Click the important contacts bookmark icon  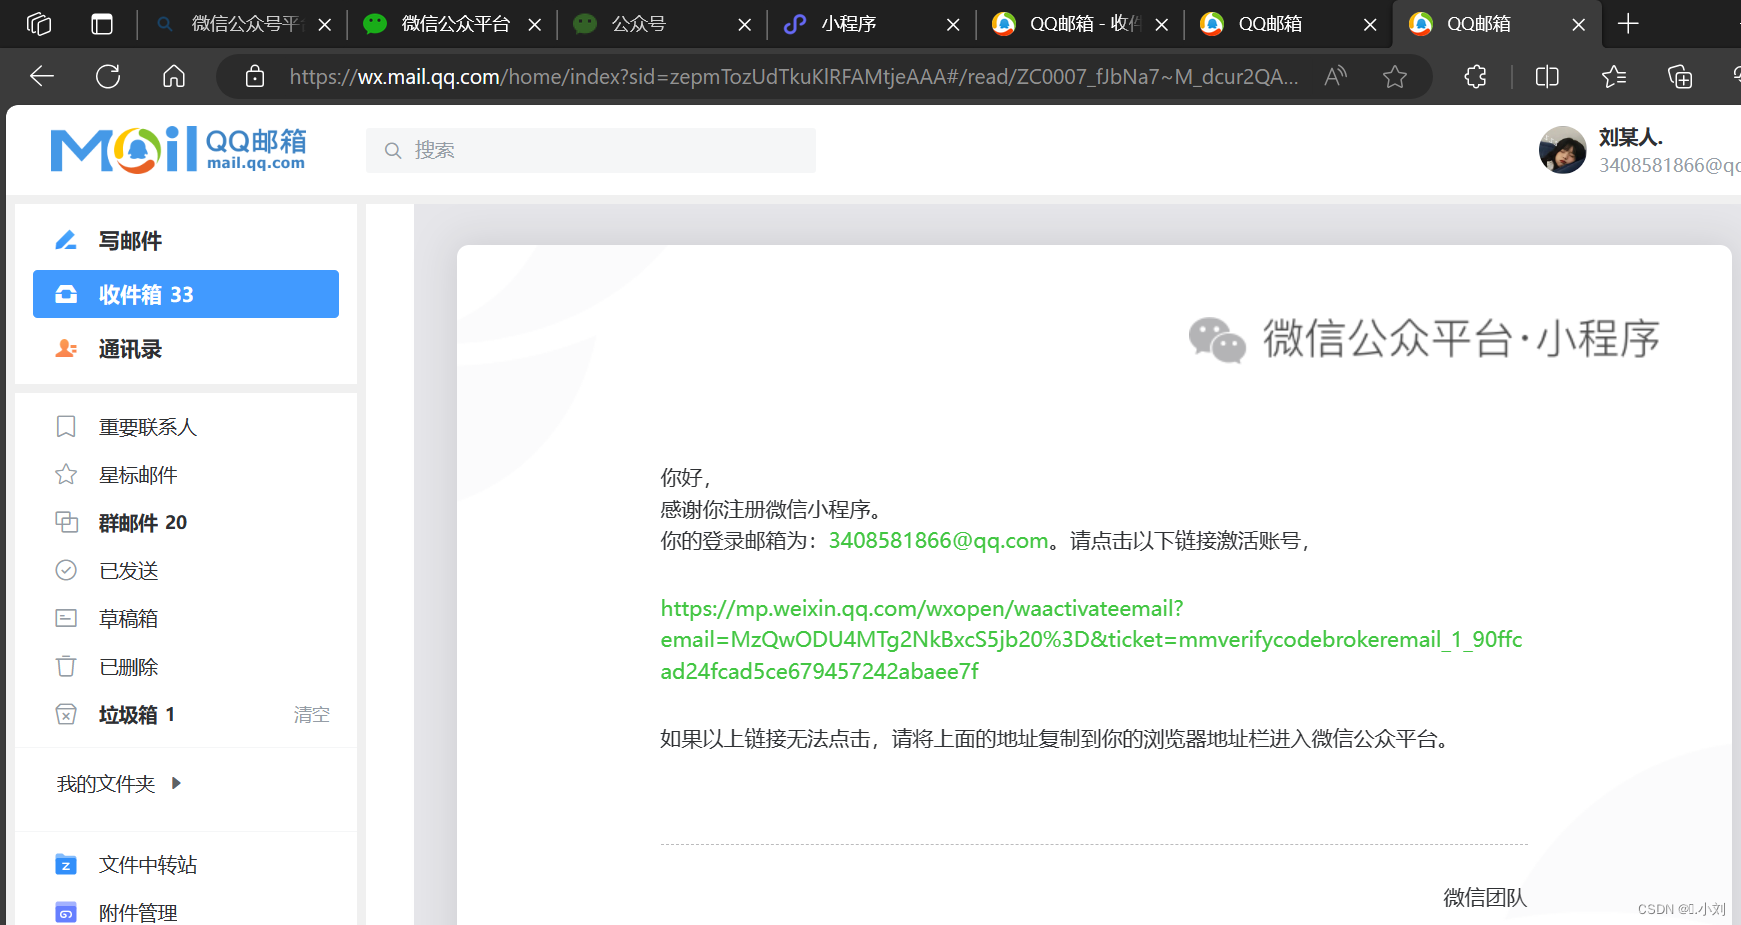(x=66, y=427)
